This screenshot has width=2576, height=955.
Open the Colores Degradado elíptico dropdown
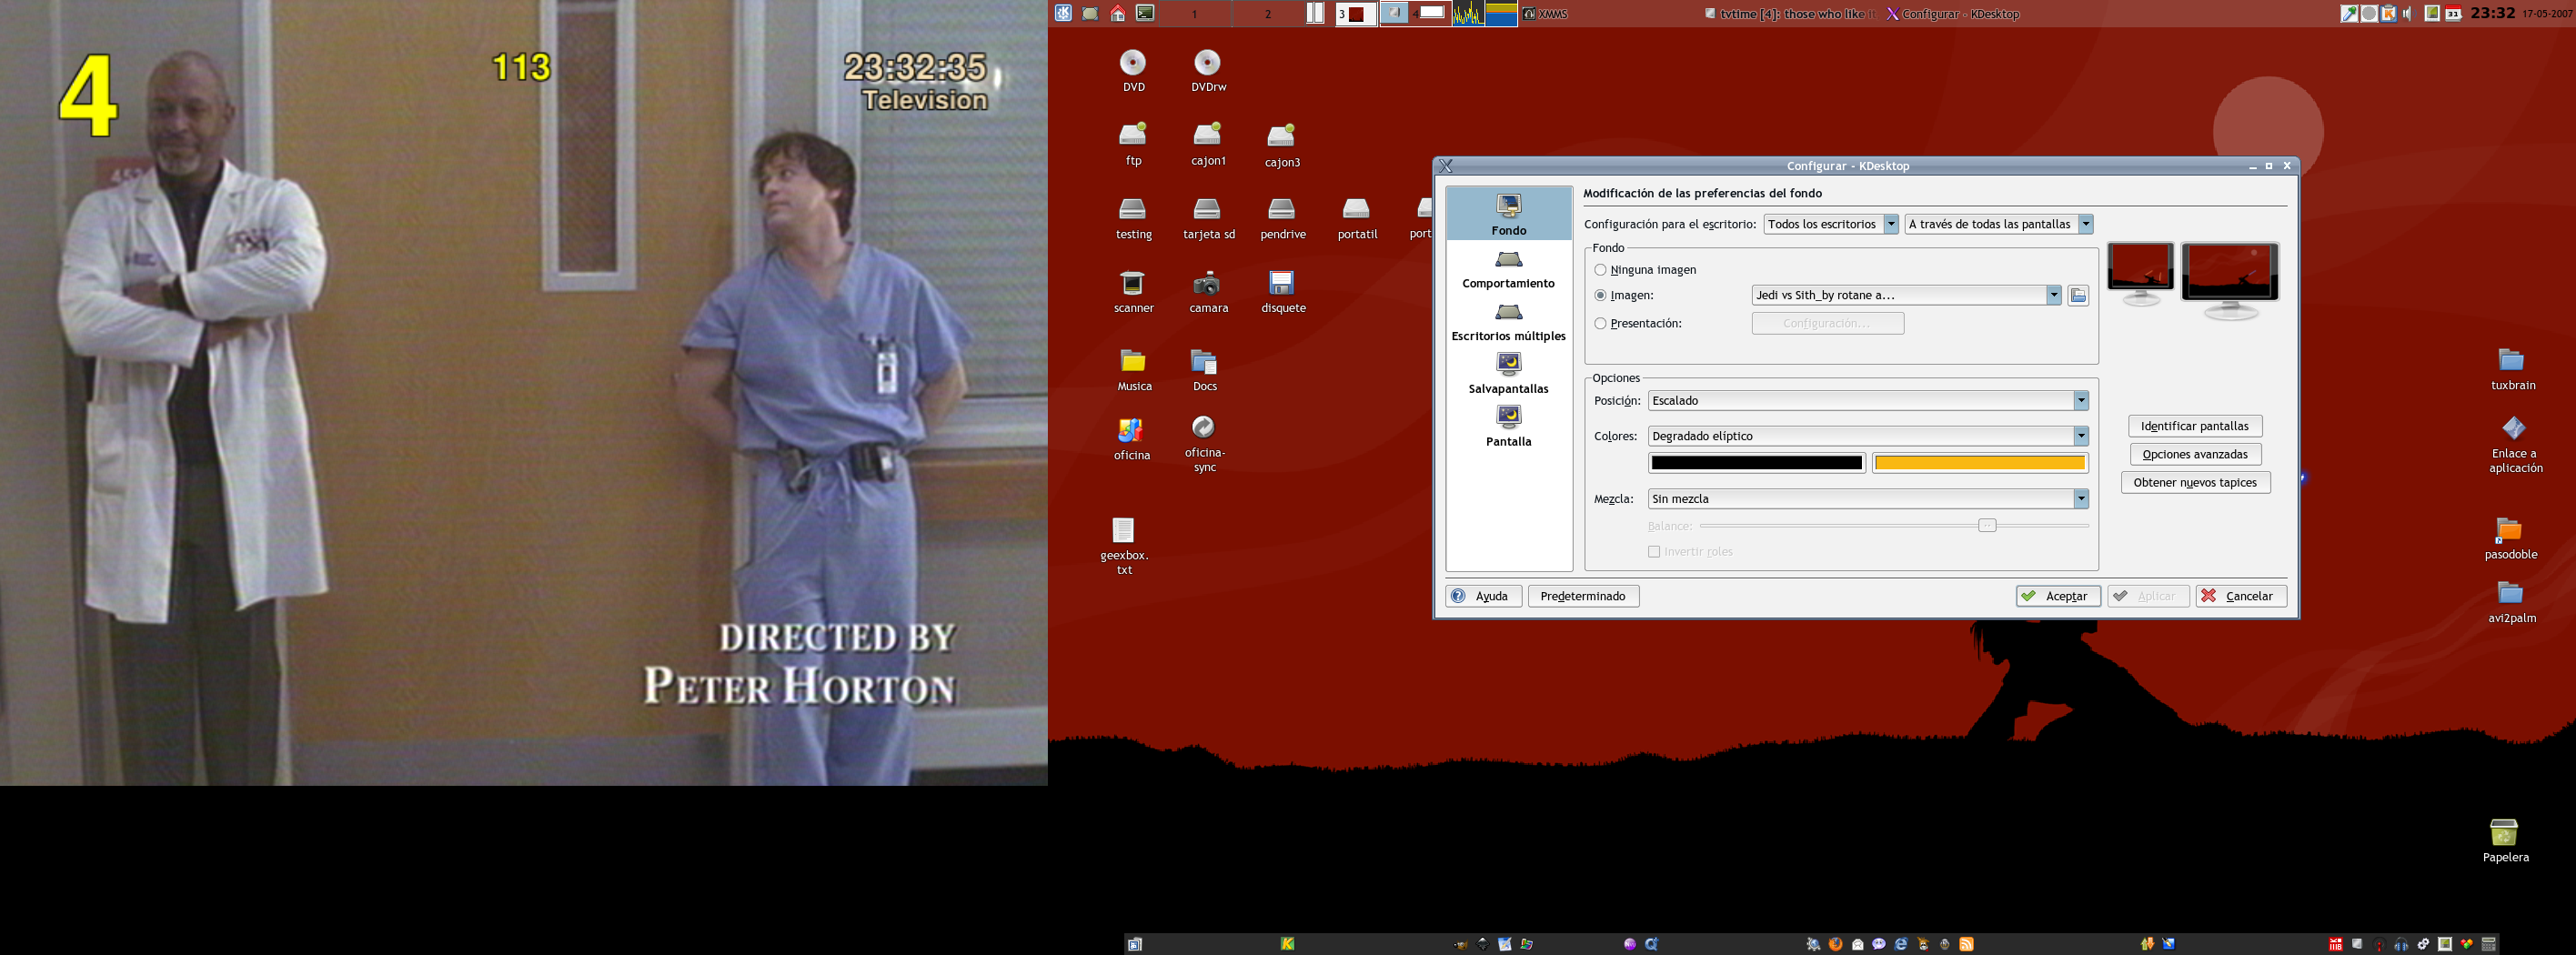coord(1867,436)
